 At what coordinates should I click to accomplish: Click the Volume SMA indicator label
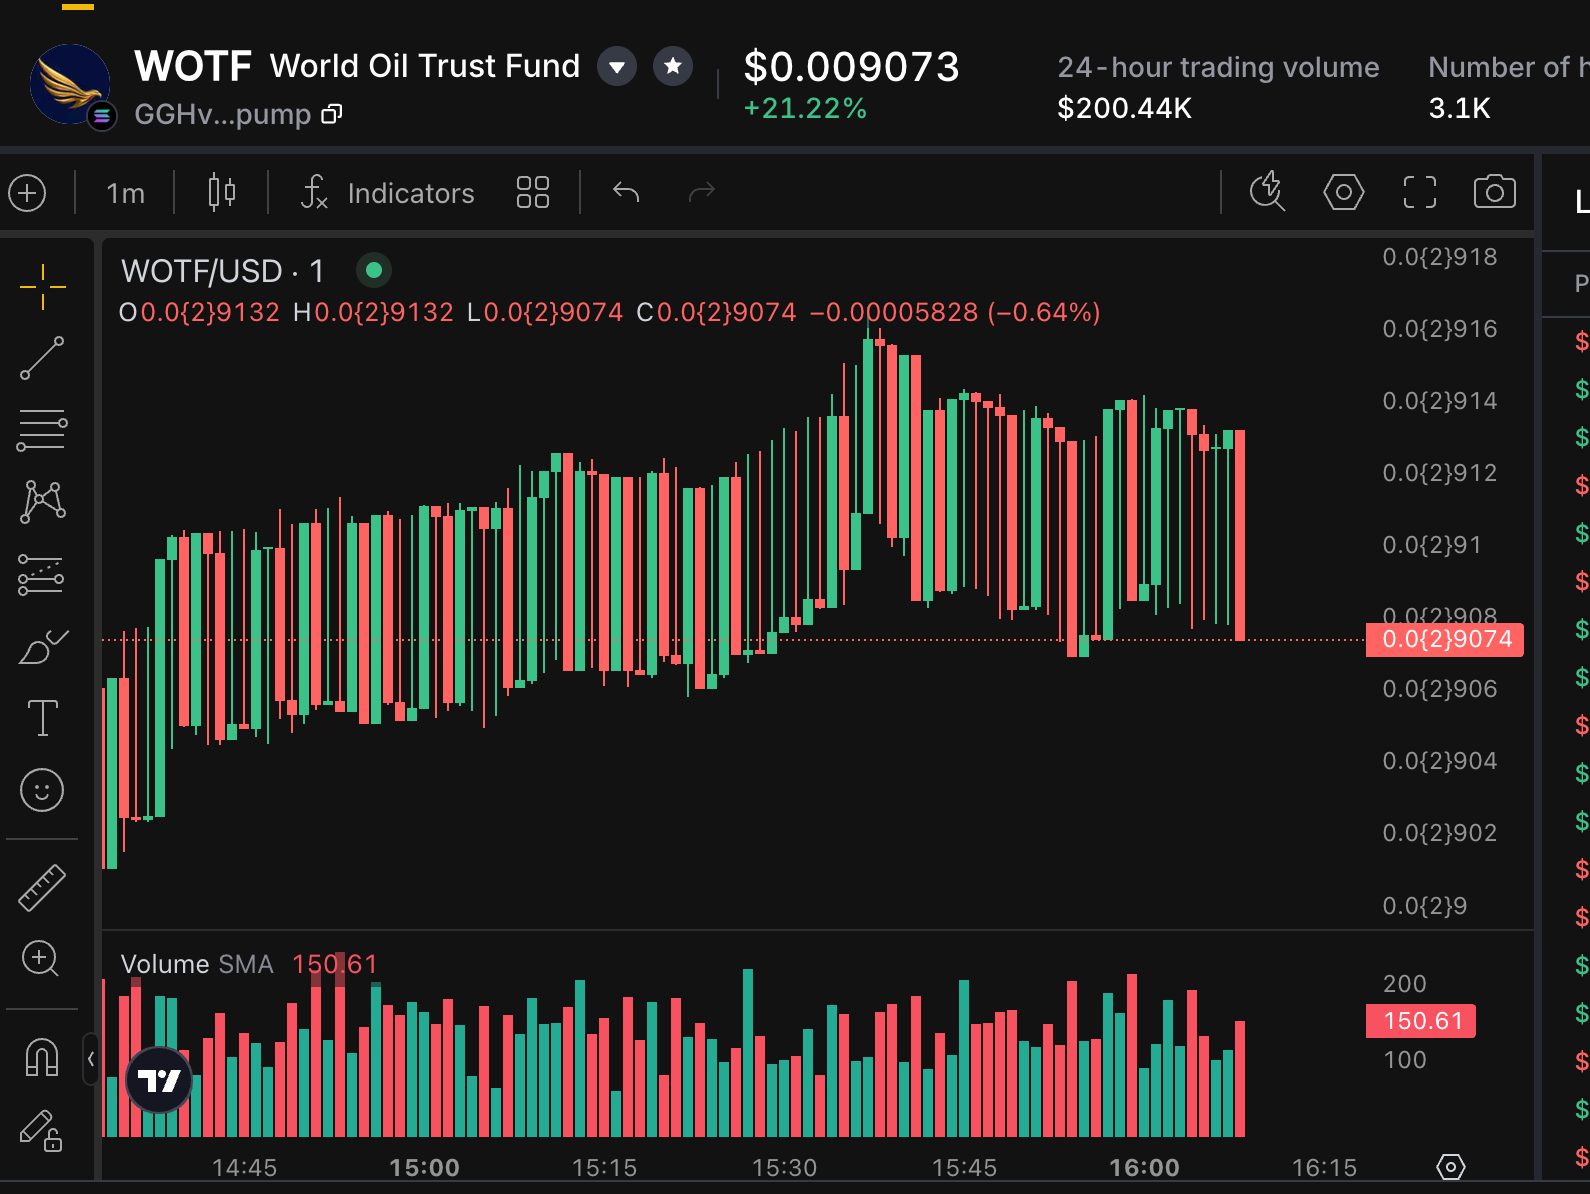[x=197, y=964]
